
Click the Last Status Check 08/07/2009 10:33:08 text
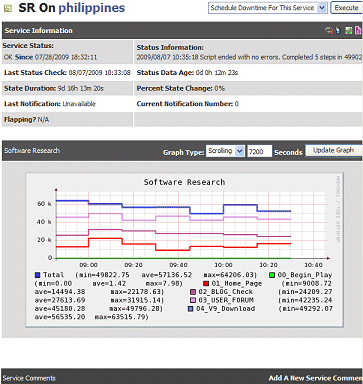point(67,73)
